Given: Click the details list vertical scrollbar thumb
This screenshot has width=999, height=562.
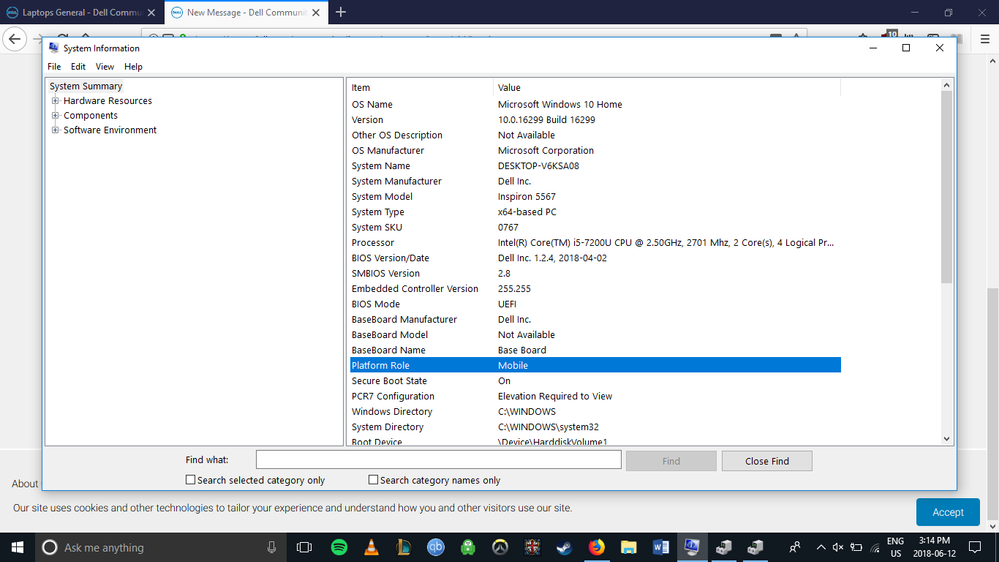Looking at the screenshot, I should [x=946, y=187].
